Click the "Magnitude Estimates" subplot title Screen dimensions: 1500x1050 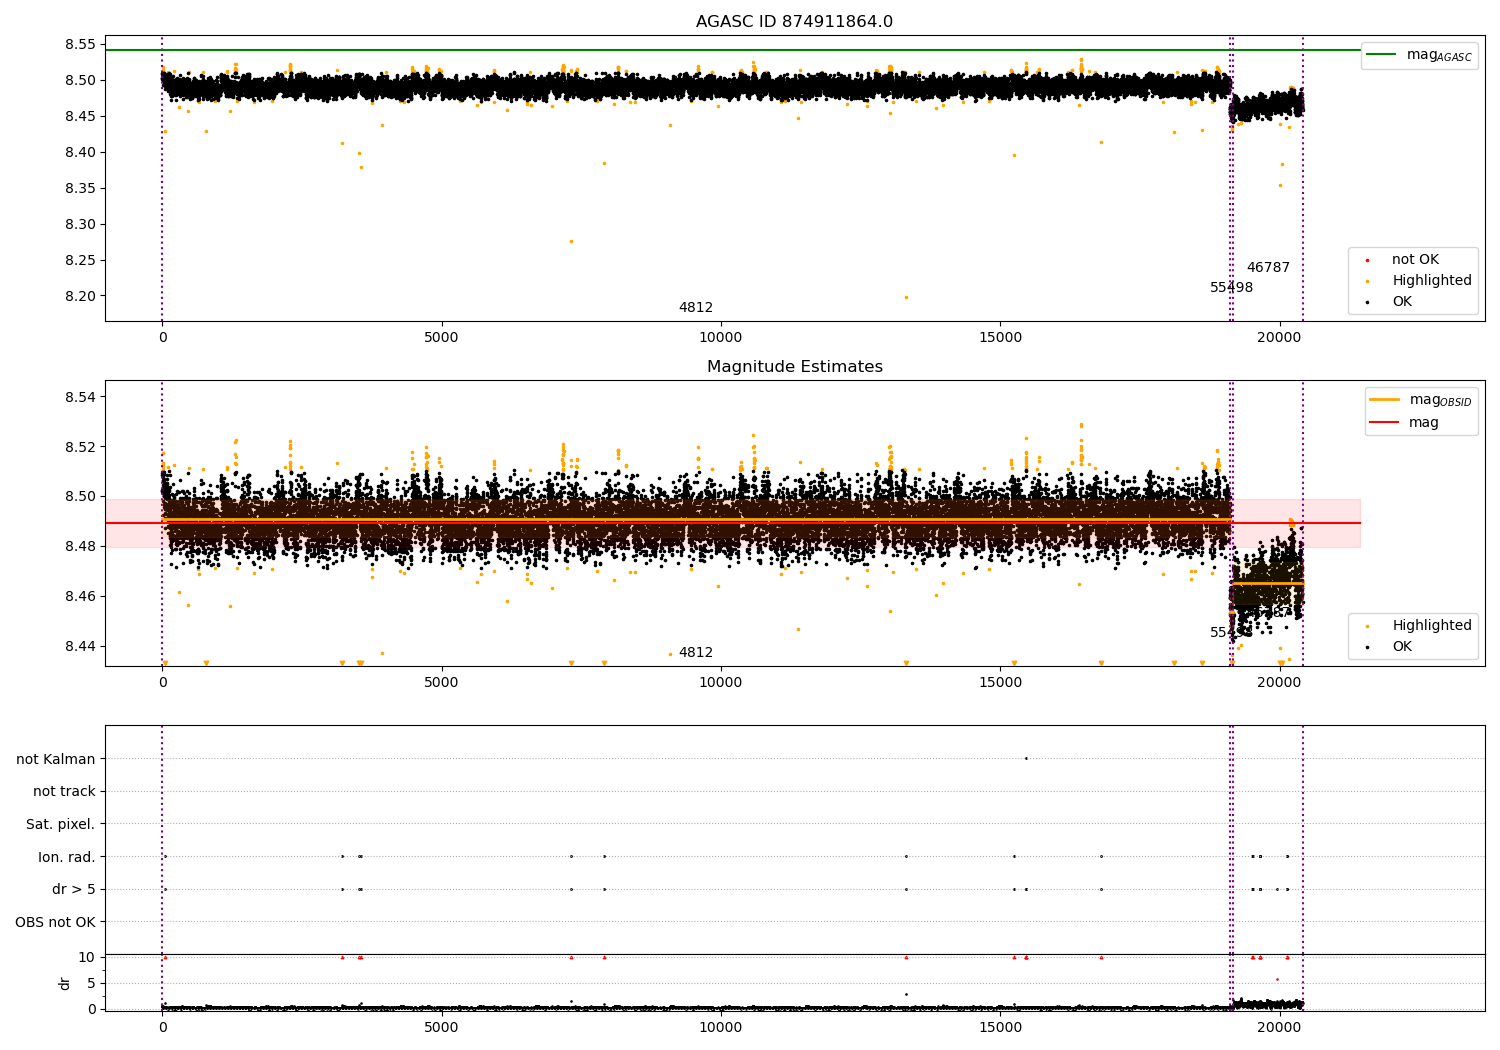pos(794,367)
